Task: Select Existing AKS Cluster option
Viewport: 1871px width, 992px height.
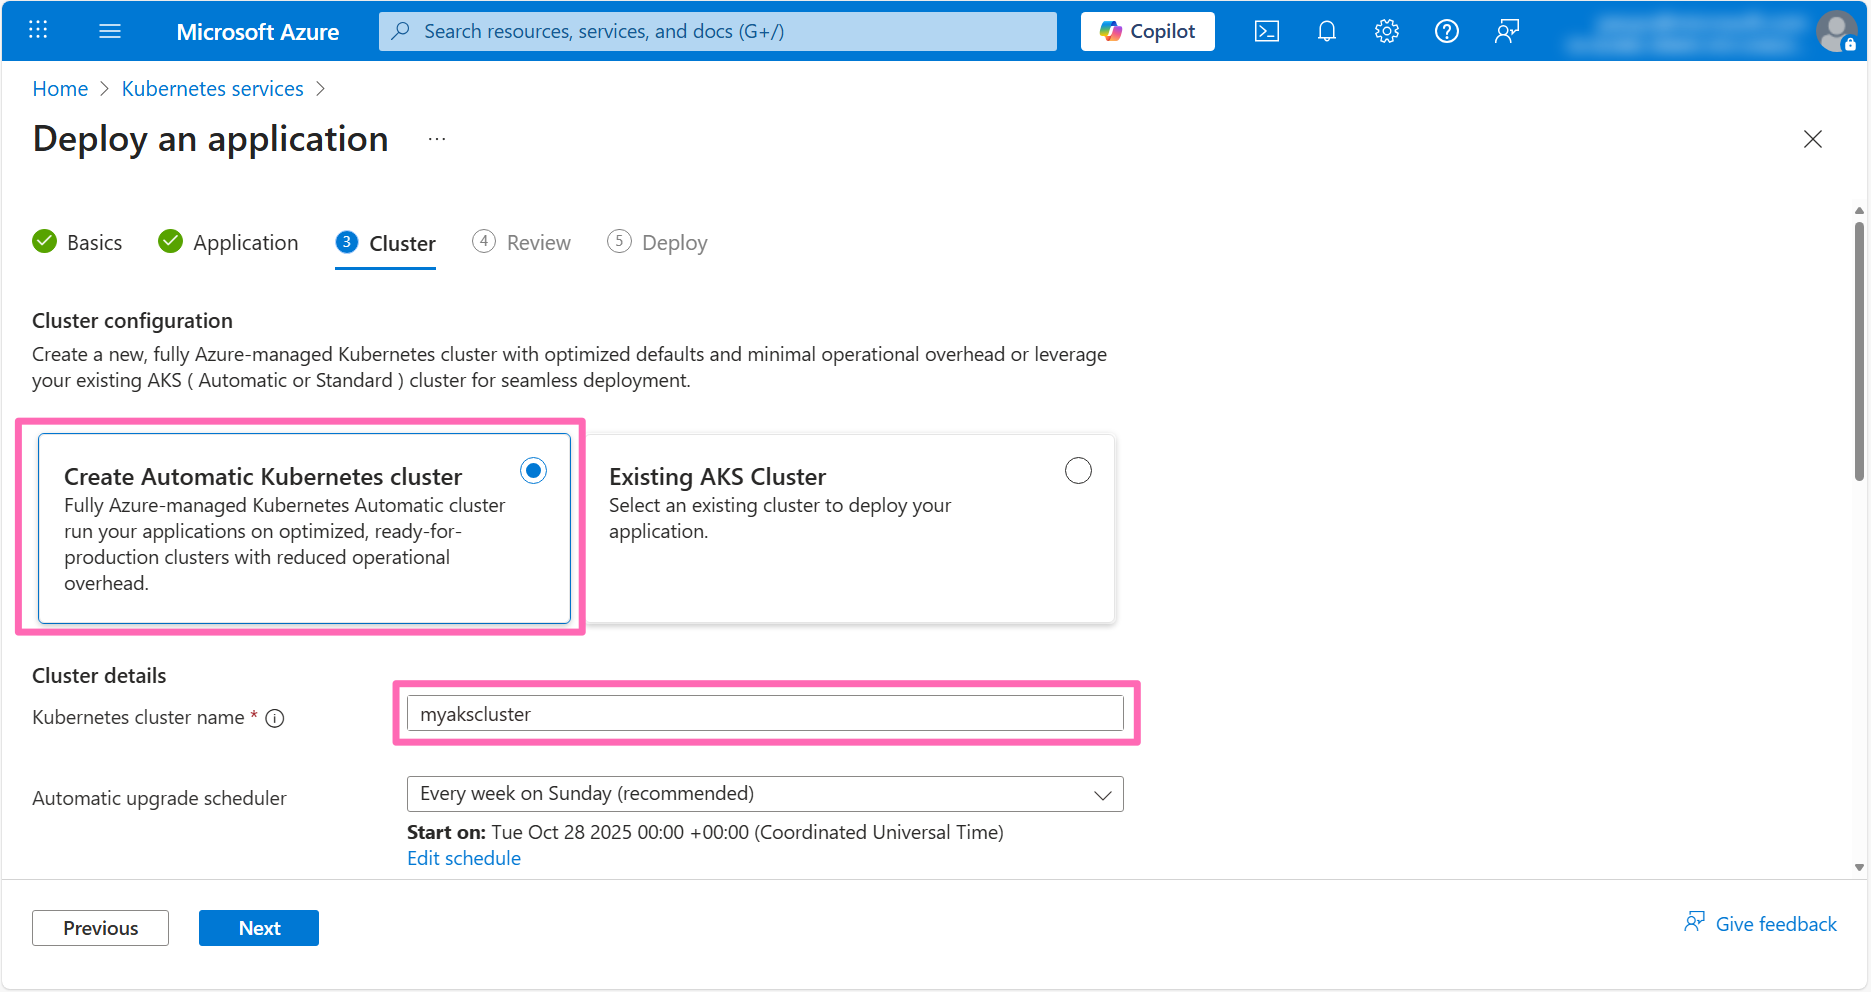Action: point(1078,470)
